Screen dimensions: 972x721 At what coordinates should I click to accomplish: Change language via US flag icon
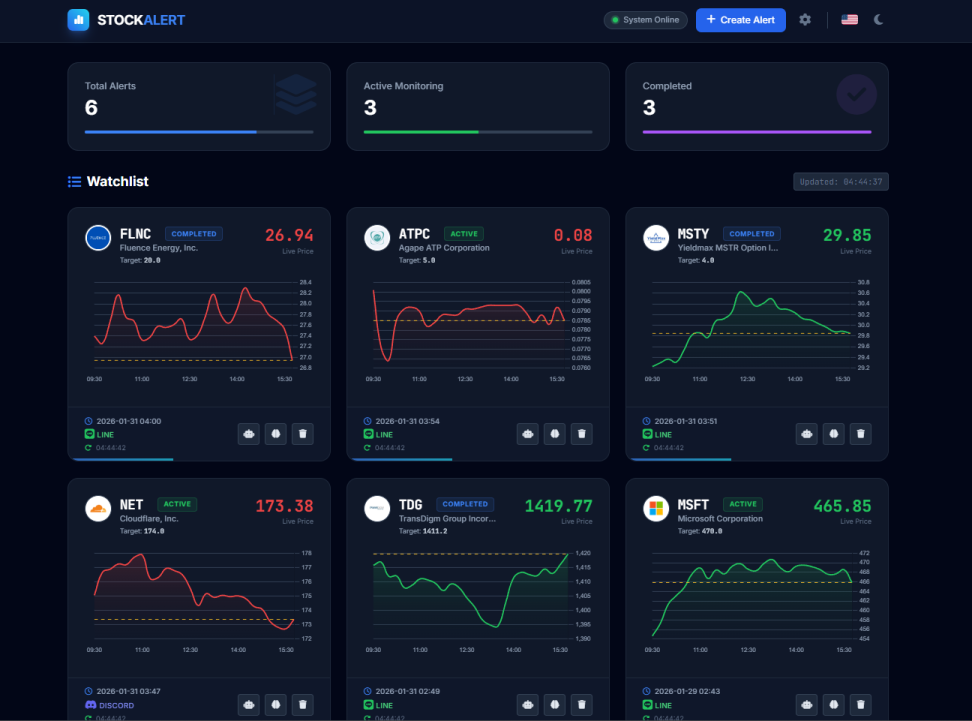[x=849, y=20]
